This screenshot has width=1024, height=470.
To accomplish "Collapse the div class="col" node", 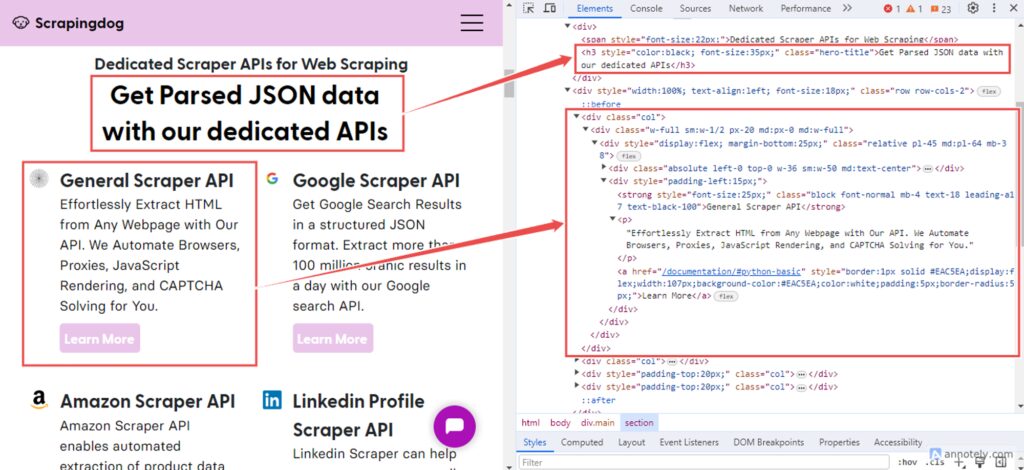I will (x=577, y=117).
